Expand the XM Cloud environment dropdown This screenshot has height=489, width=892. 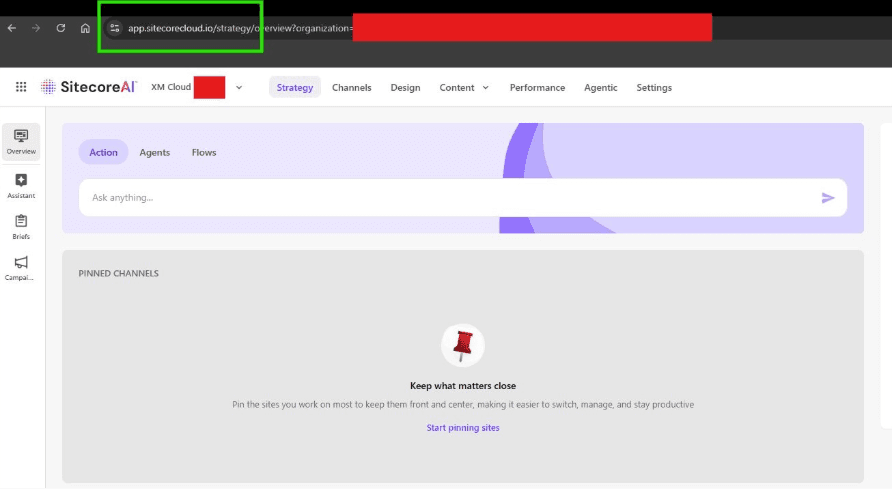pyautogui.click(x=239, y=87)
